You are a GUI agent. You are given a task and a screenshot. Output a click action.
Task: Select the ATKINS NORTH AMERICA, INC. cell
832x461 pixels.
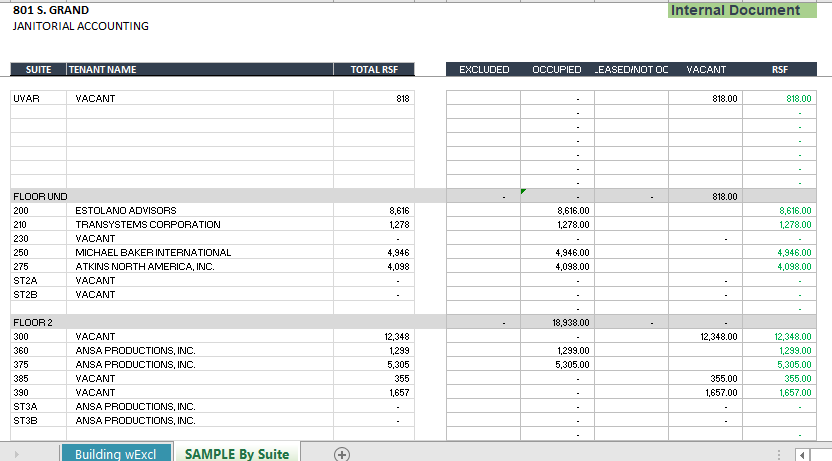tap(200, 266)
